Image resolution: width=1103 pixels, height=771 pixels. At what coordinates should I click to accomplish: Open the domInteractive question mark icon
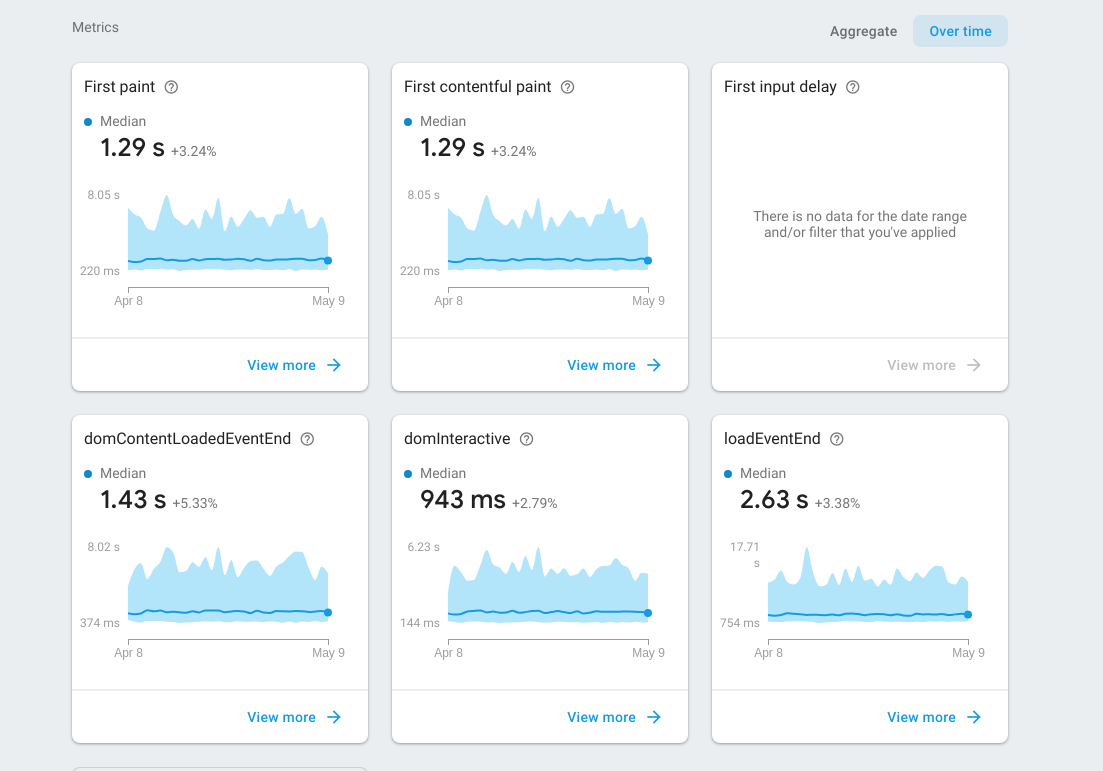pyautogui.click(x=526, y=439)
